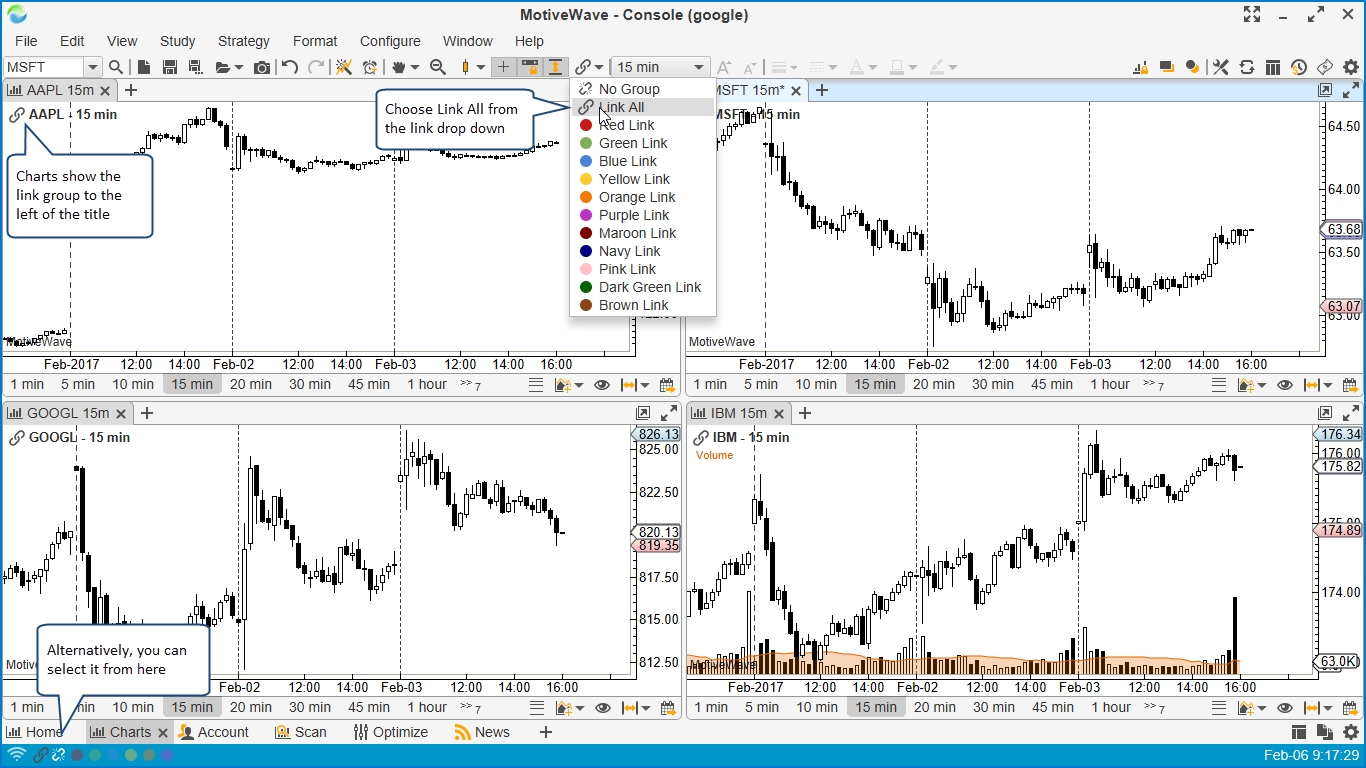Image resolution: width=1366 pixels, height=768 pixels.
Task: Open the columns layout icon in toolbar
Action: point(1273,67)
